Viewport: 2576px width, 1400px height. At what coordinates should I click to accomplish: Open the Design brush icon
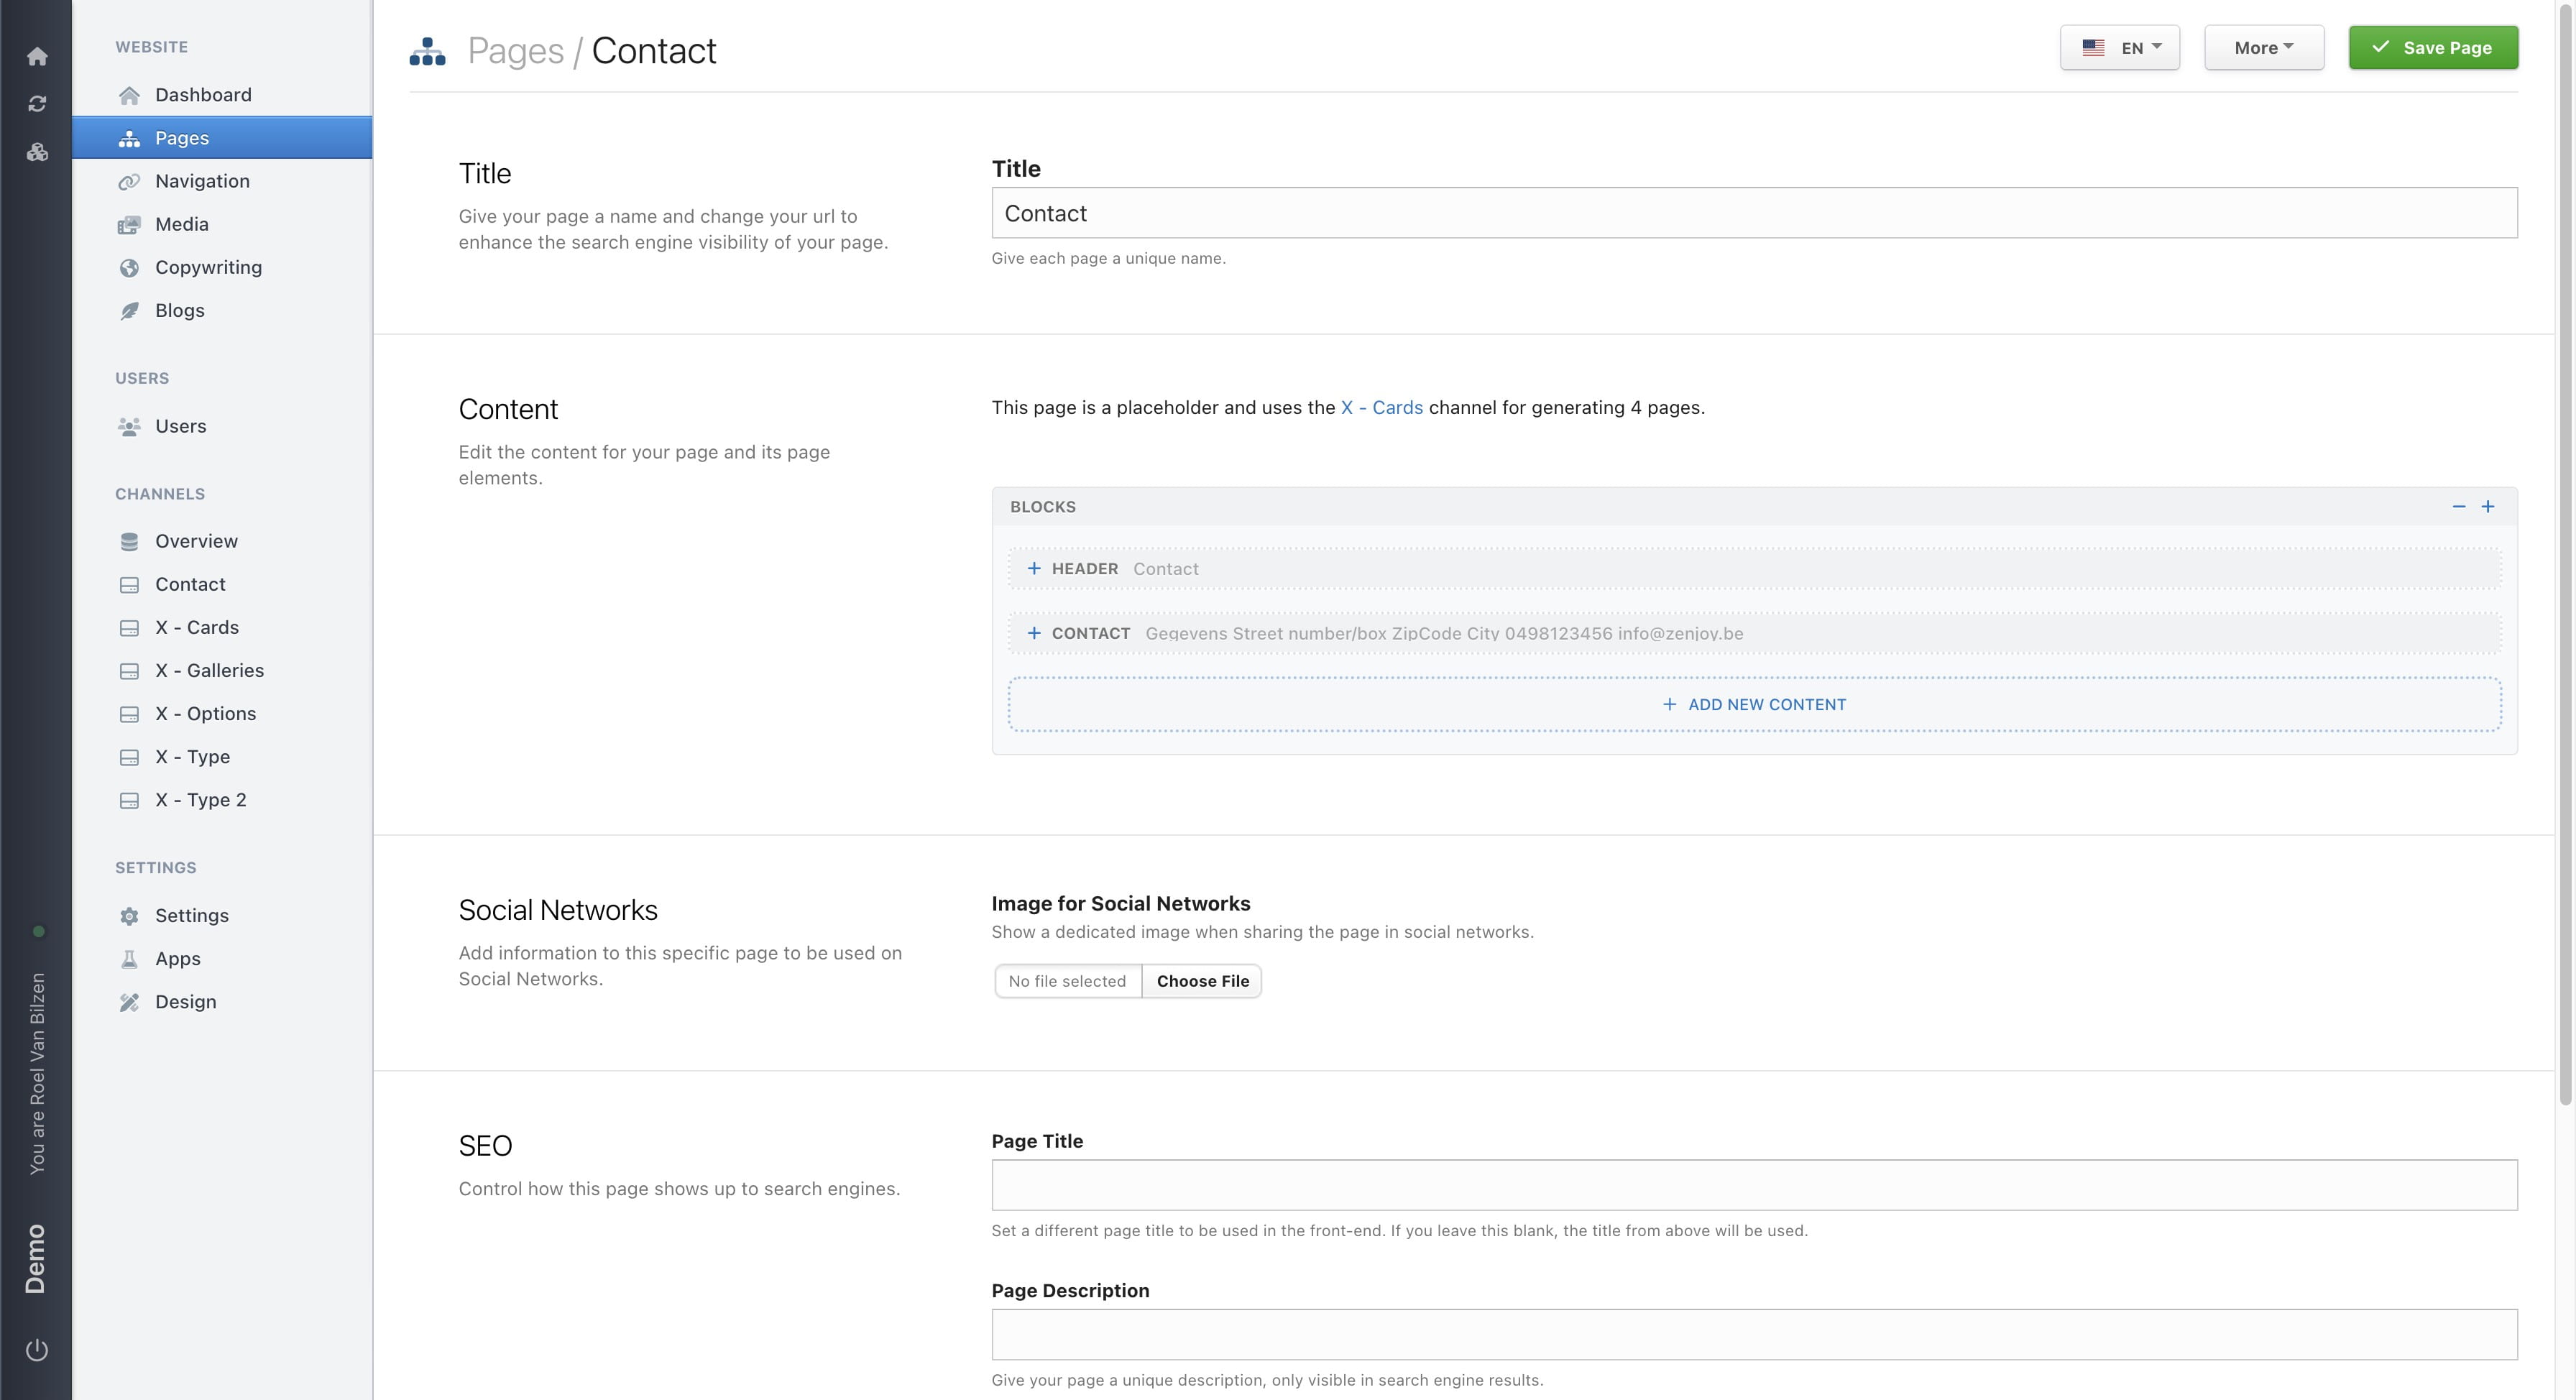tap(129, 1001)
